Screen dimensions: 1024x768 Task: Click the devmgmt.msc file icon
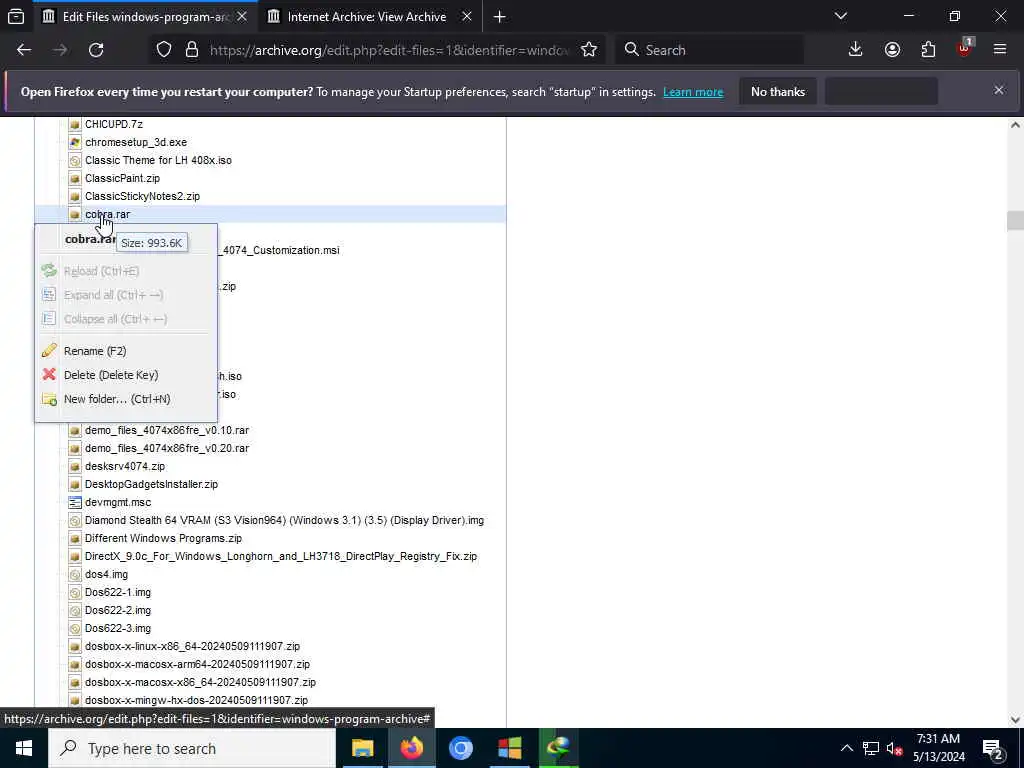coord(74,502)
